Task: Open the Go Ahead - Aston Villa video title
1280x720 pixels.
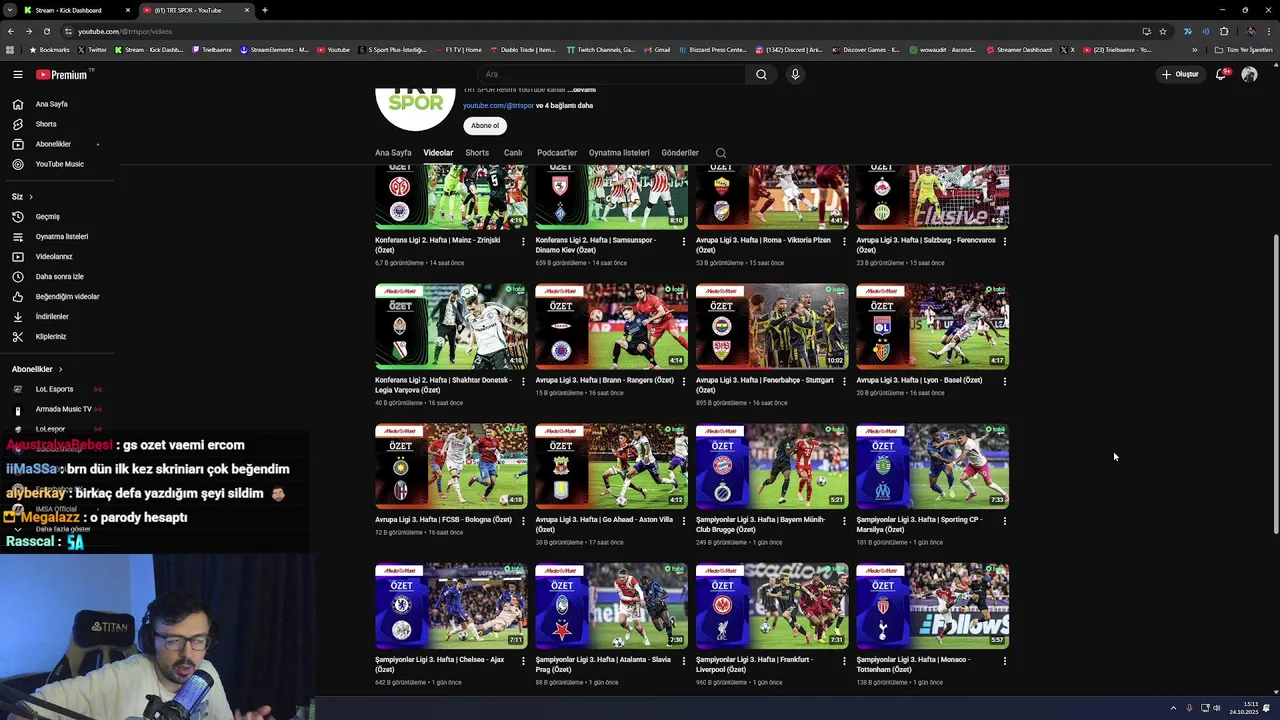Action: (x=604, y=524)
